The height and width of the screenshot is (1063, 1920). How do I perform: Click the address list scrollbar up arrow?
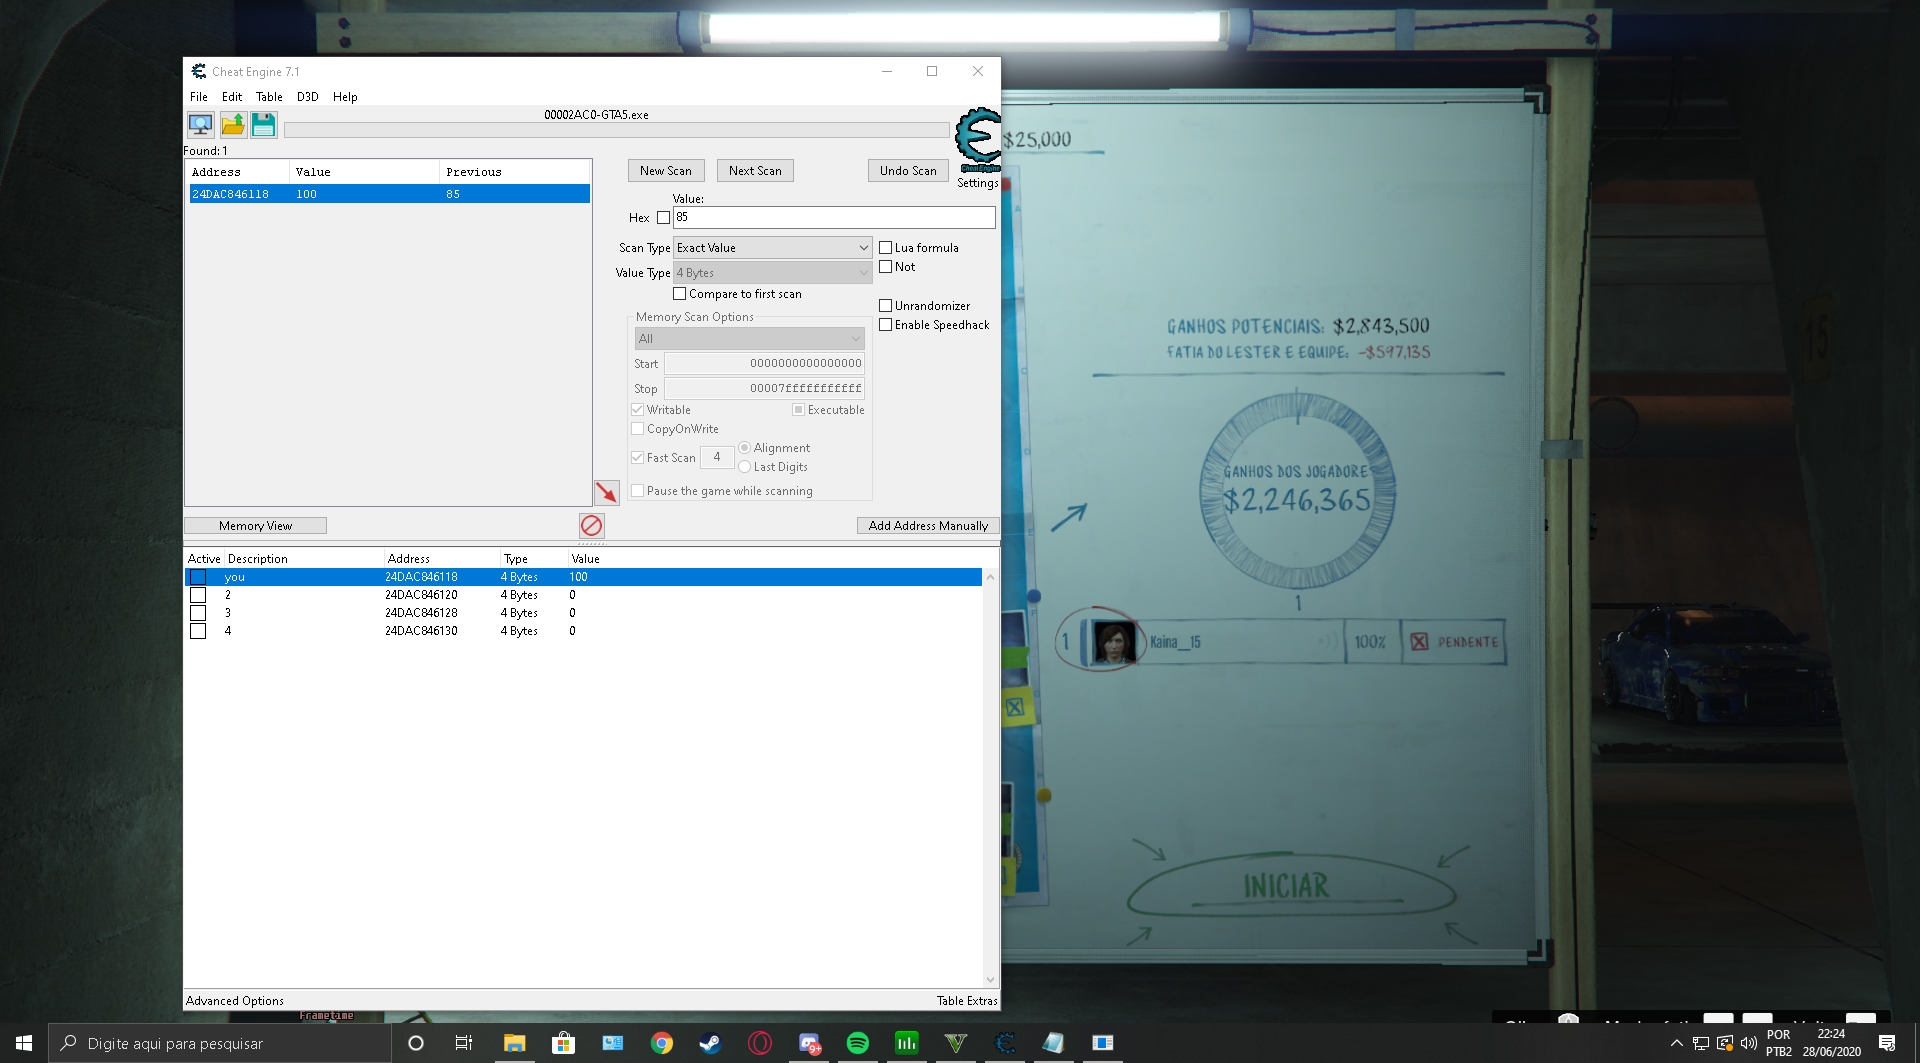tap(991, 577)
